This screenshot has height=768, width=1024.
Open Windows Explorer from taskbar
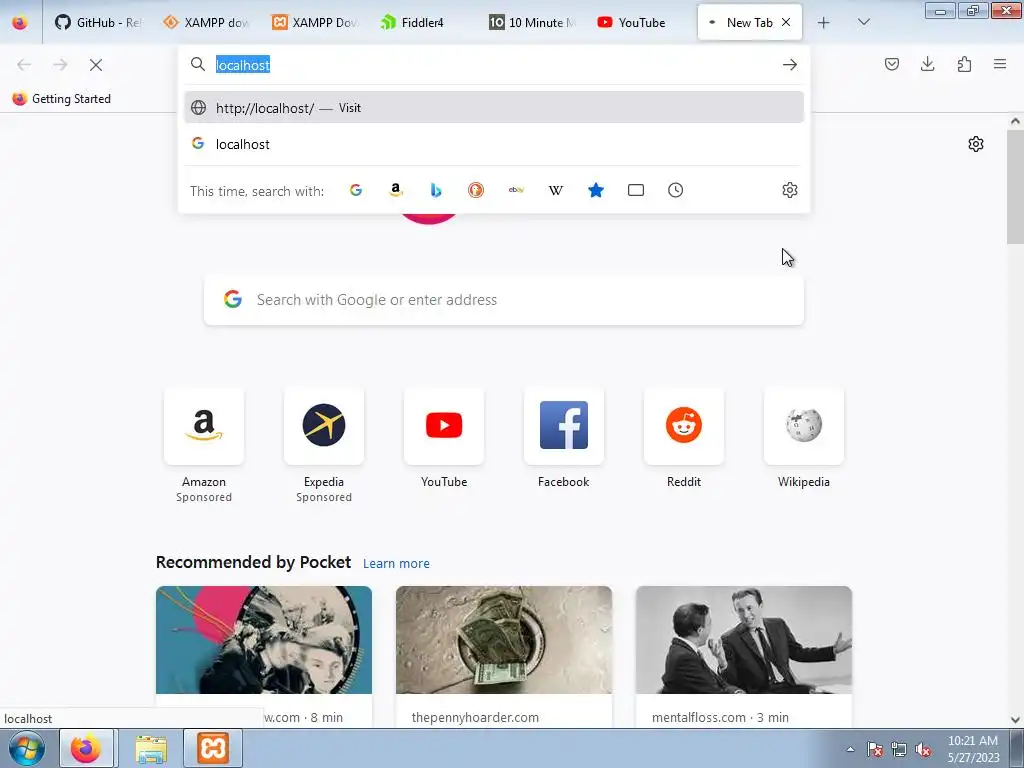[x=151, y=748]
